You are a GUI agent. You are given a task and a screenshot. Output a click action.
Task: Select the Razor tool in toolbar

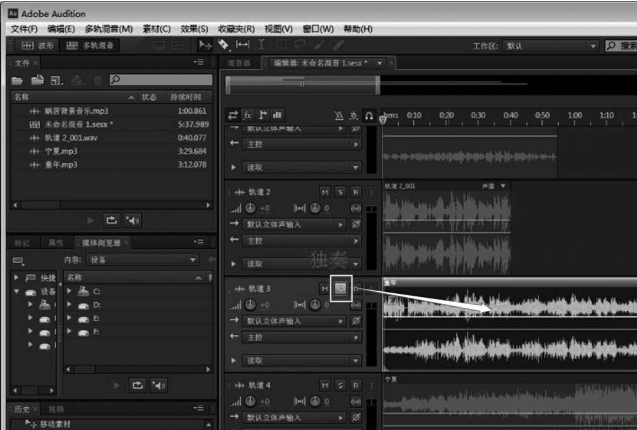click(x=223, y=45)
